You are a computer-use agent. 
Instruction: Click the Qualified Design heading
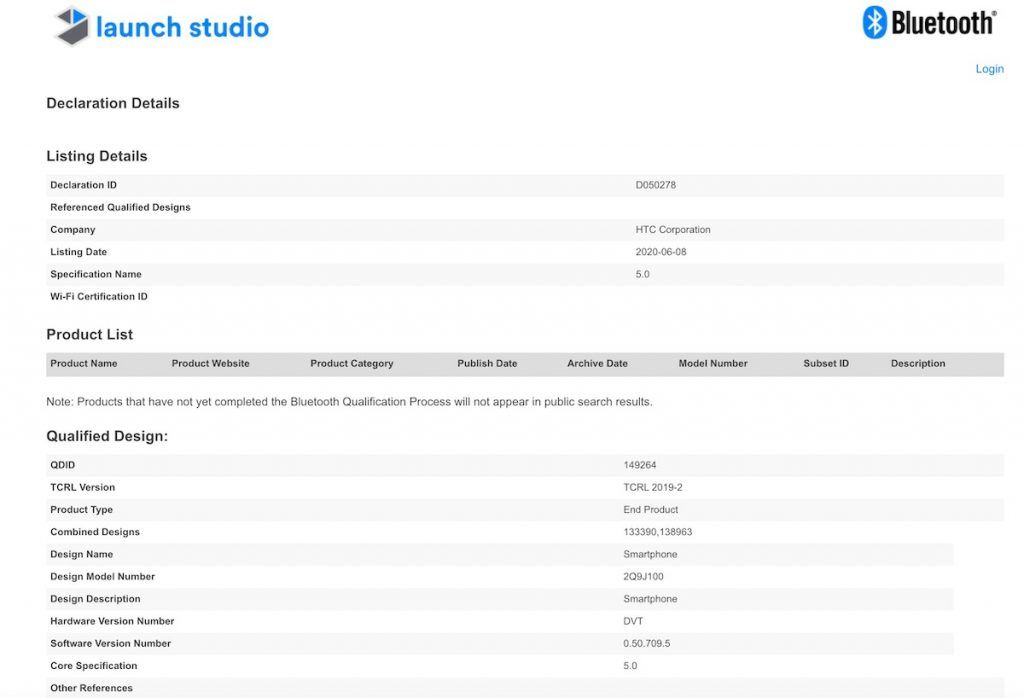point(107,436)
